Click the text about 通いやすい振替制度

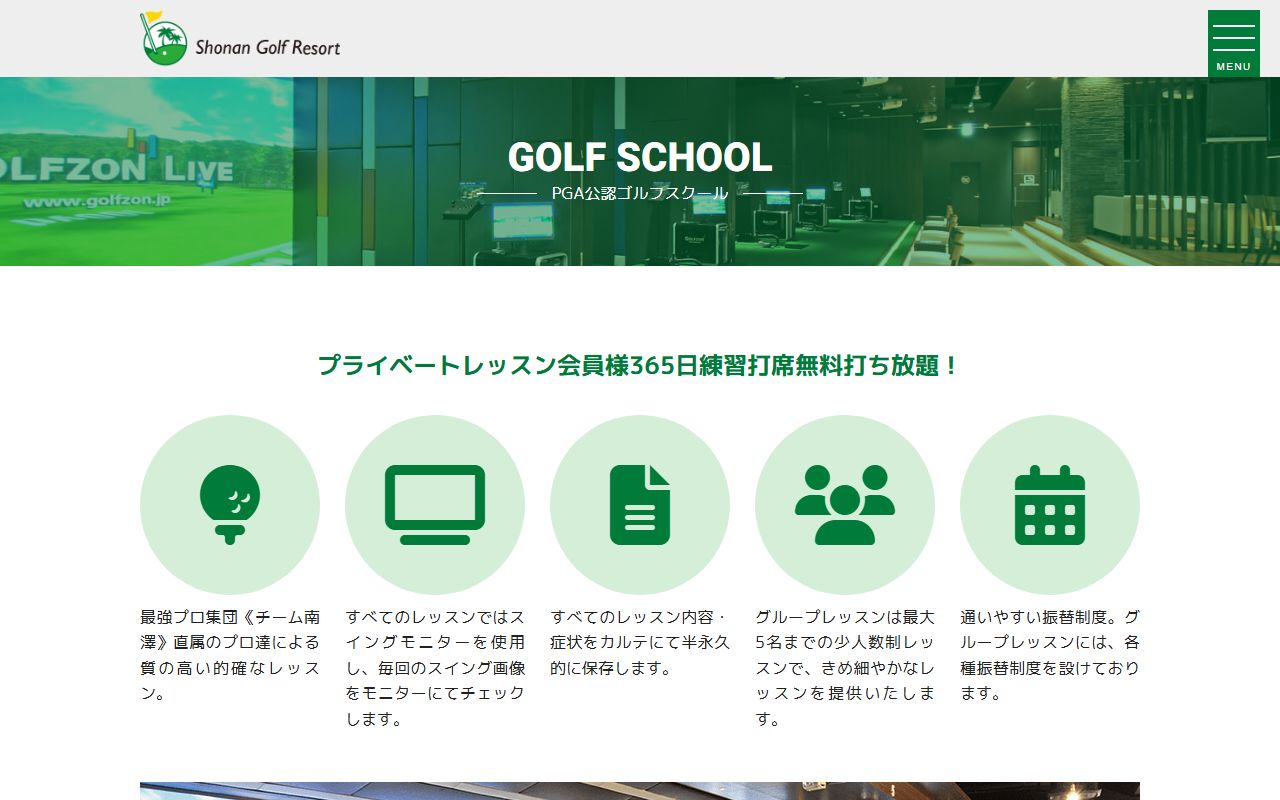[x=1050, y=655]
